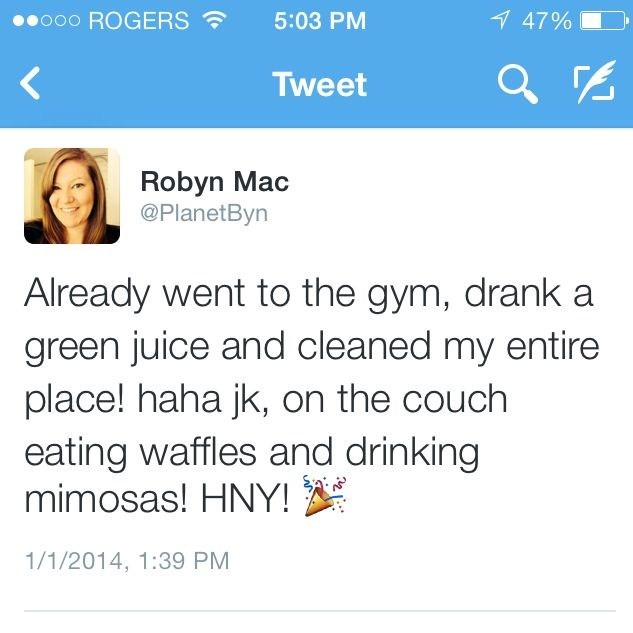Open search with the magnifying glass icon
633x633 pixels.
(518, 84)
